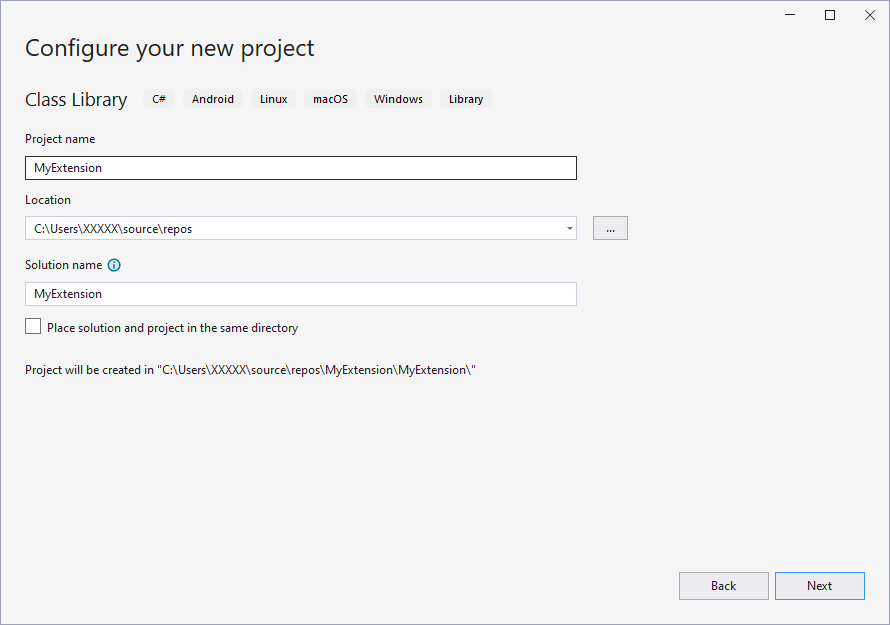Minimize the dialog window
The height and width of the screenshot is (625, 890).
tap(790, 15)
